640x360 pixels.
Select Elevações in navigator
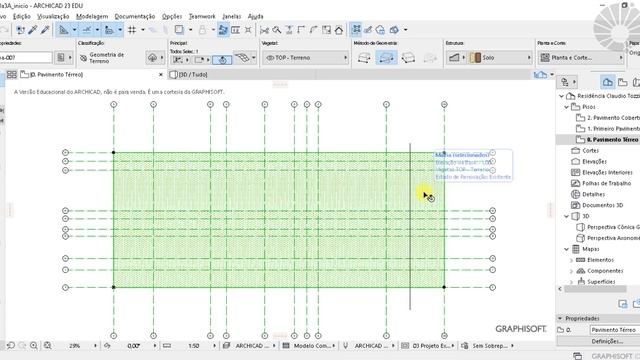[x=589, y=162]
